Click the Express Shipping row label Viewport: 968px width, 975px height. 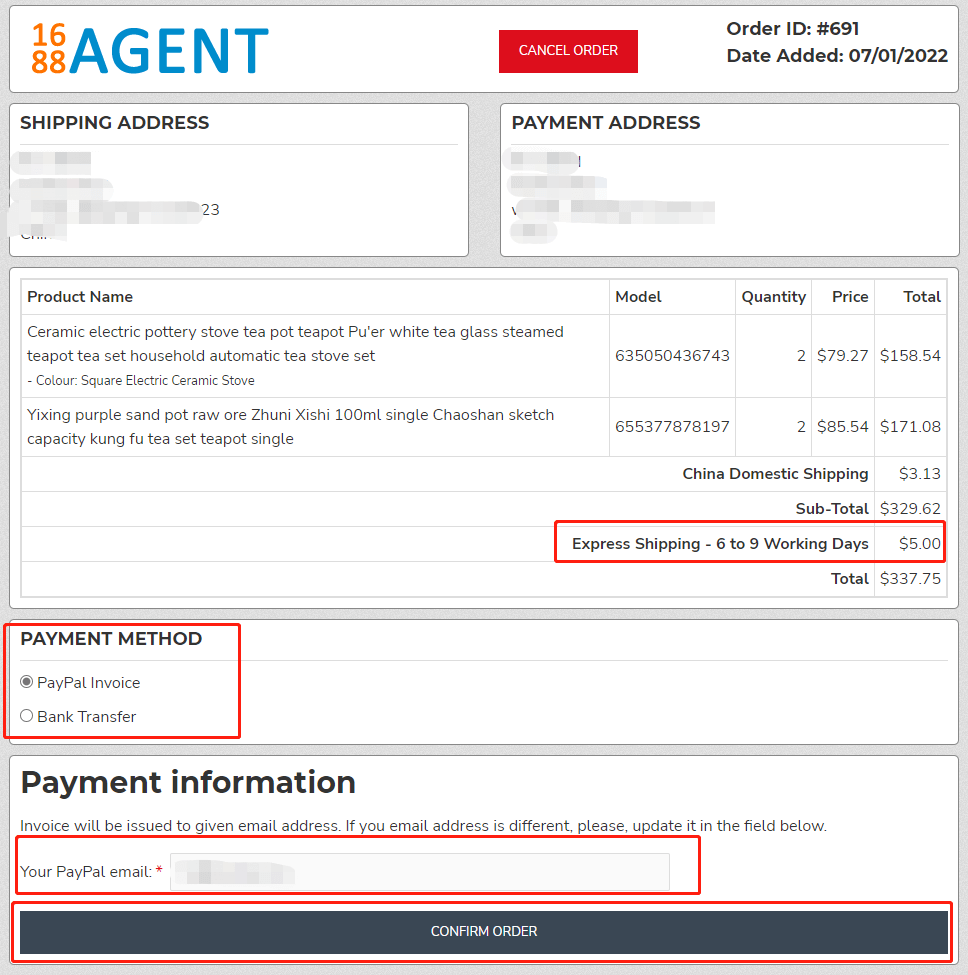point(720,544)
